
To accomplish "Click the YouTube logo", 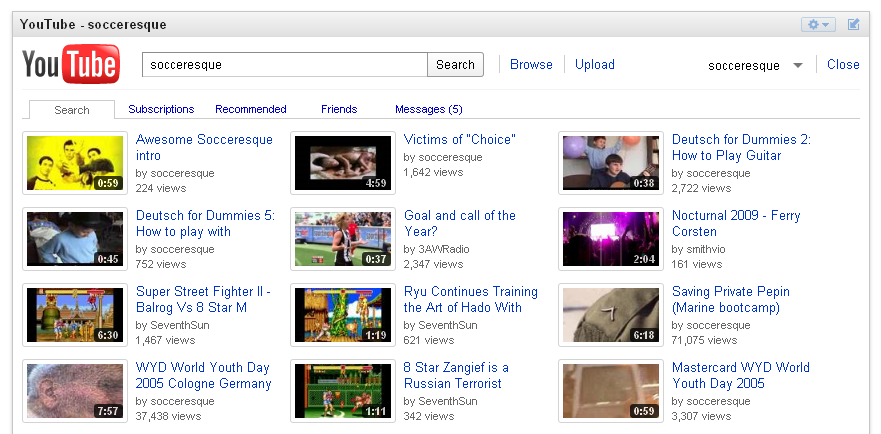I will 71,65.
